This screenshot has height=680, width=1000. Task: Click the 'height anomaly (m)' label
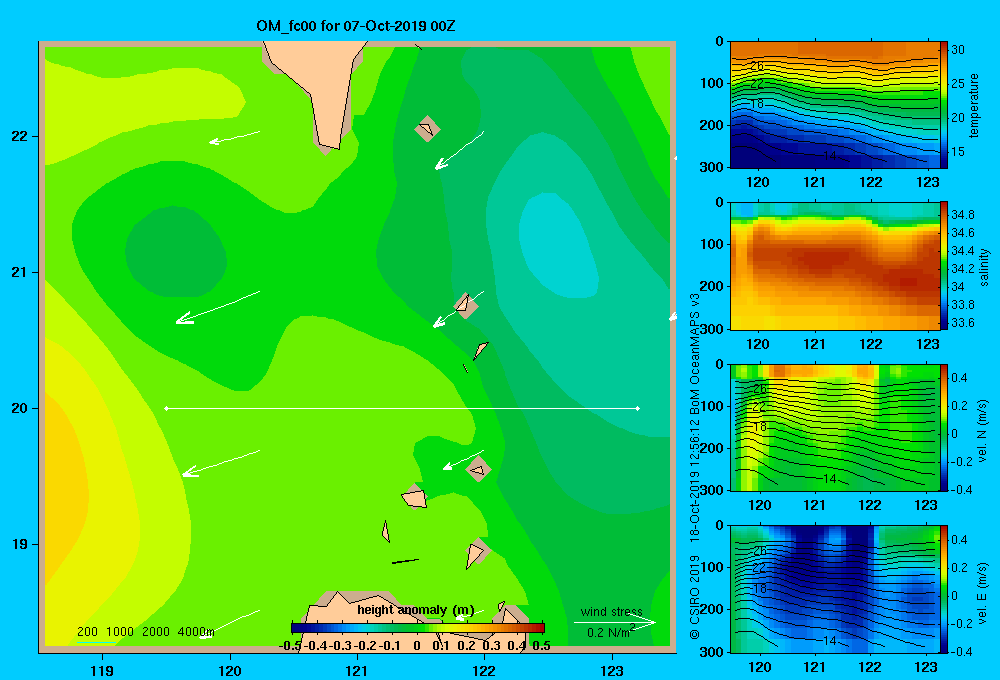click(x=416, y=610)
